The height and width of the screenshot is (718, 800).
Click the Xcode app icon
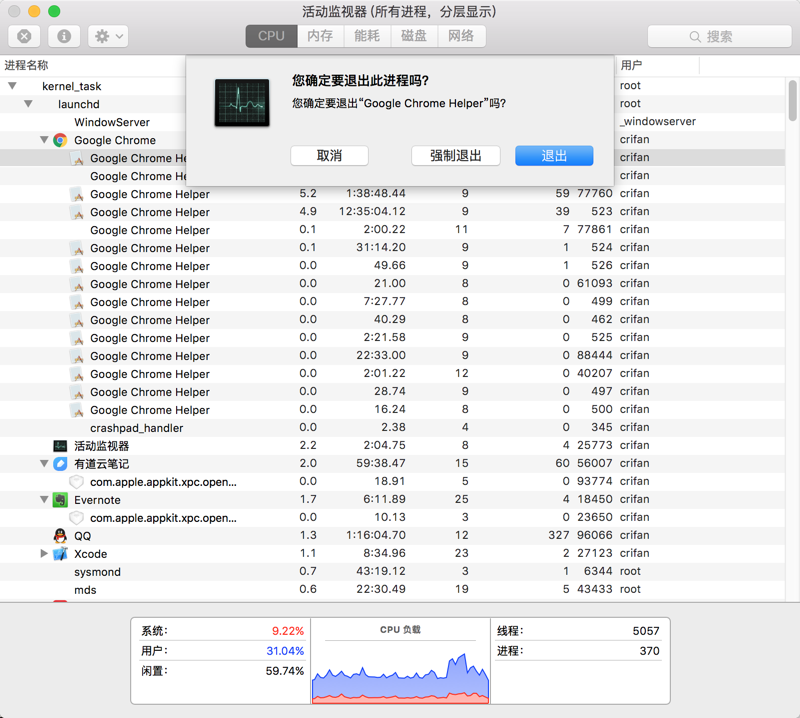[x=60, y=554]
